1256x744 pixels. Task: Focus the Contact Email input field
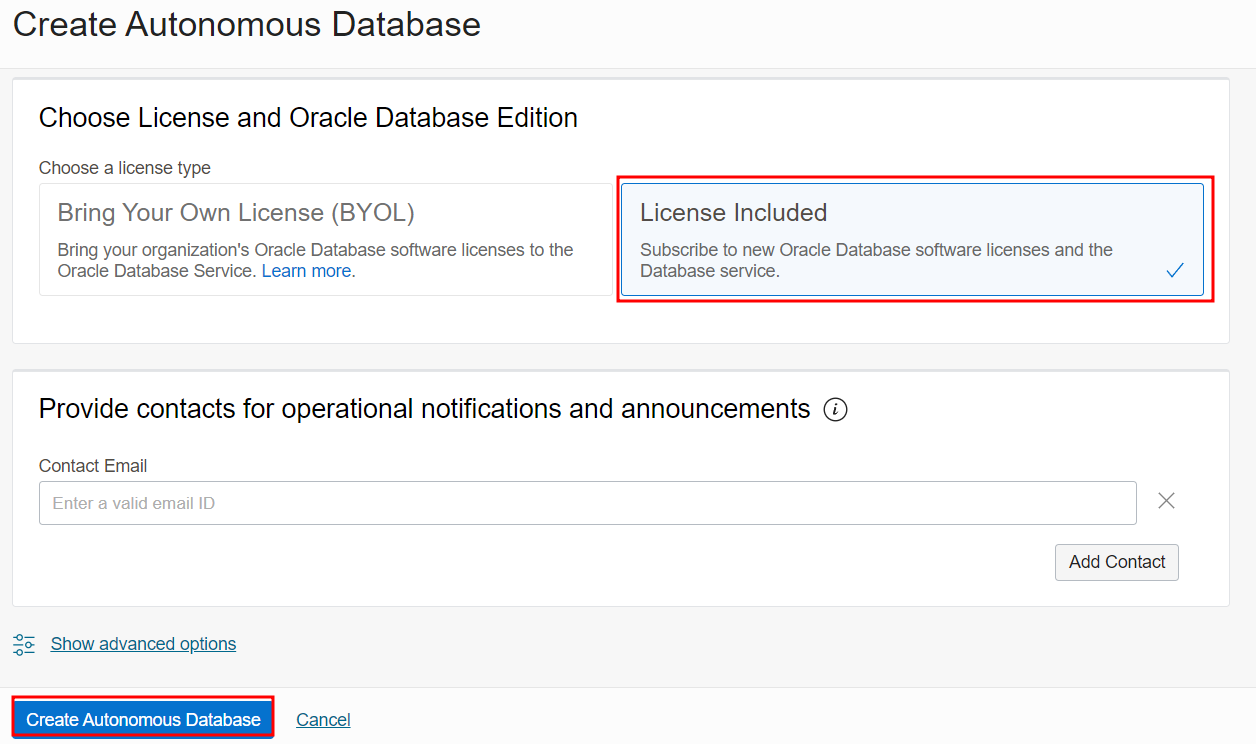(588, 503)
